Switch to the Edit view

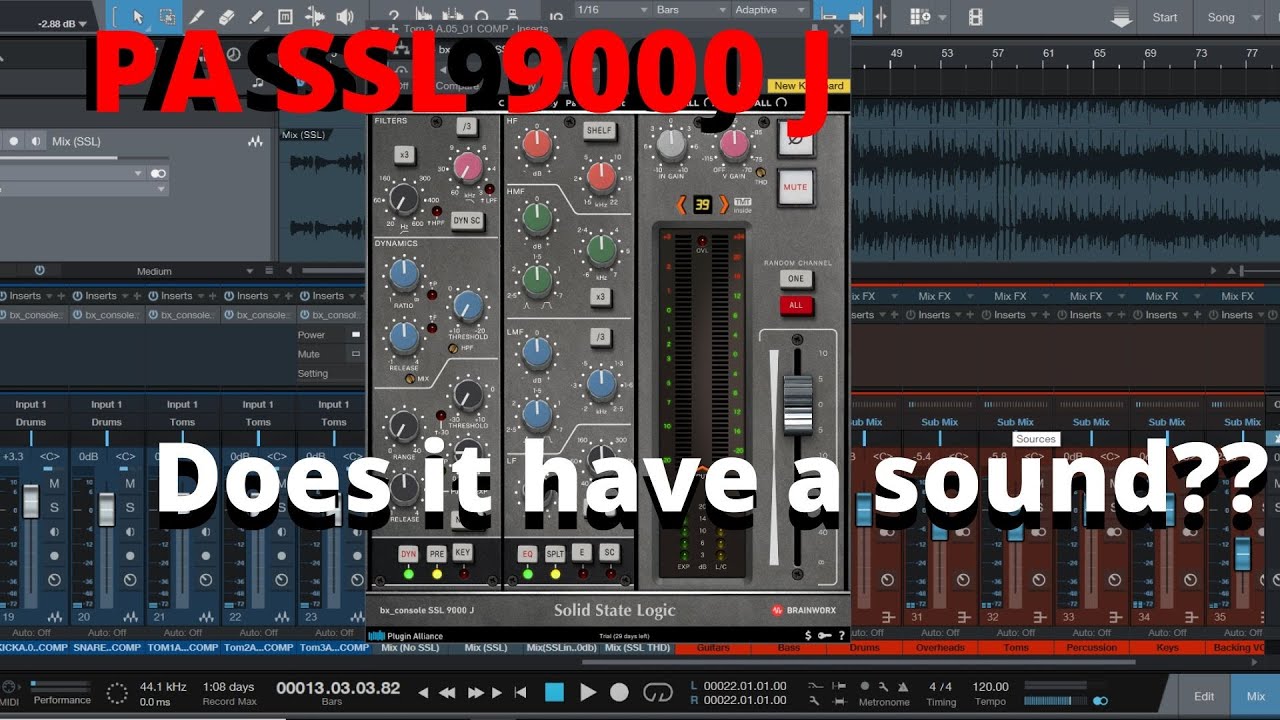tap(1204, 696)
